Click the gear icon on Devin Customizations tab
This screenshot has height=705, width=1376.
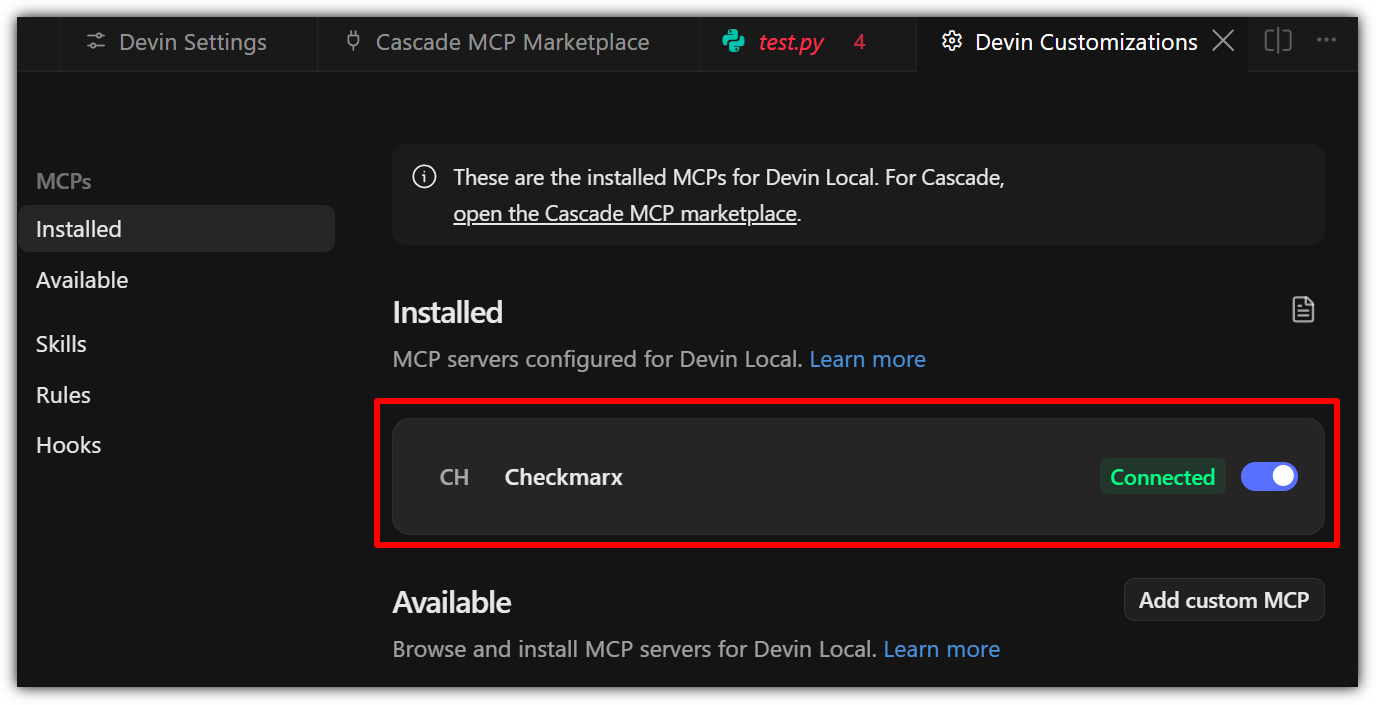pyautogui.click(x=952, y=41)
